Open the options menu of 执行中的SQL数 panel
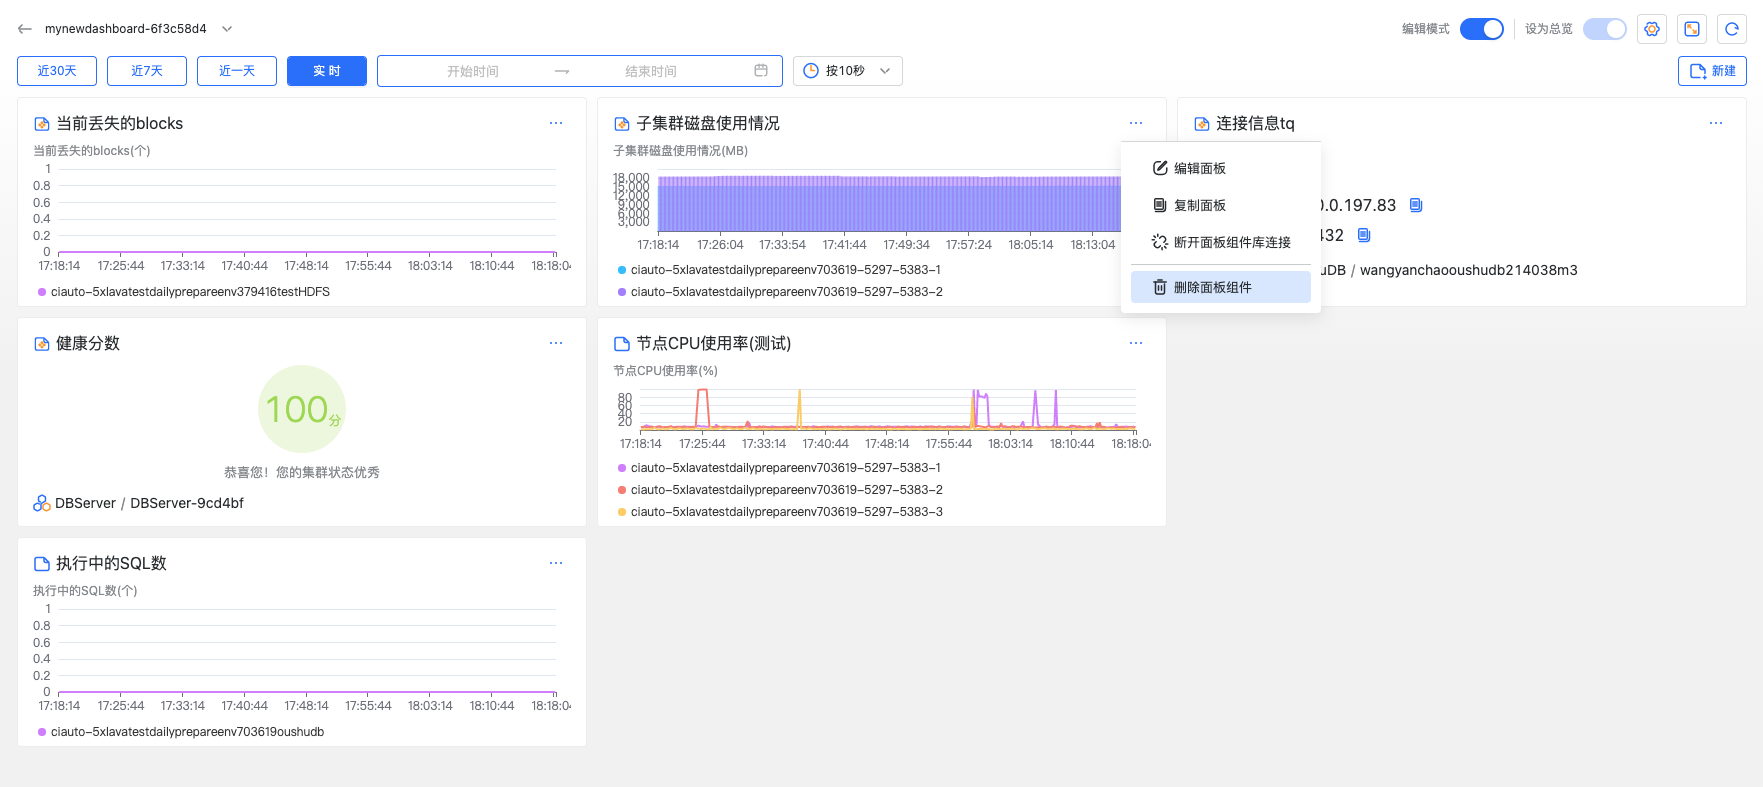The height and width of the screenshot is (787, 1763). (556, 563)
